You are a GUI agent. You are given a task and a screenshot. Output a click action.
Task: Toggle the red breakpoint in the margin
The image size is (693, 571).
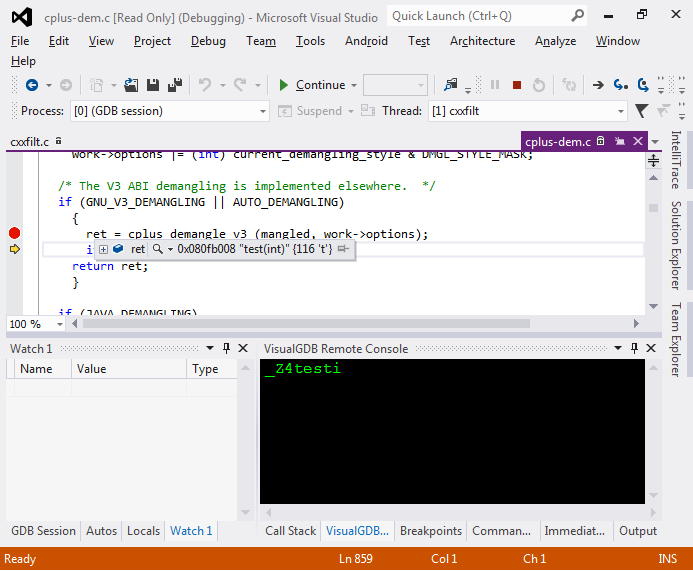pyautogui.click(x=14, y=233)
